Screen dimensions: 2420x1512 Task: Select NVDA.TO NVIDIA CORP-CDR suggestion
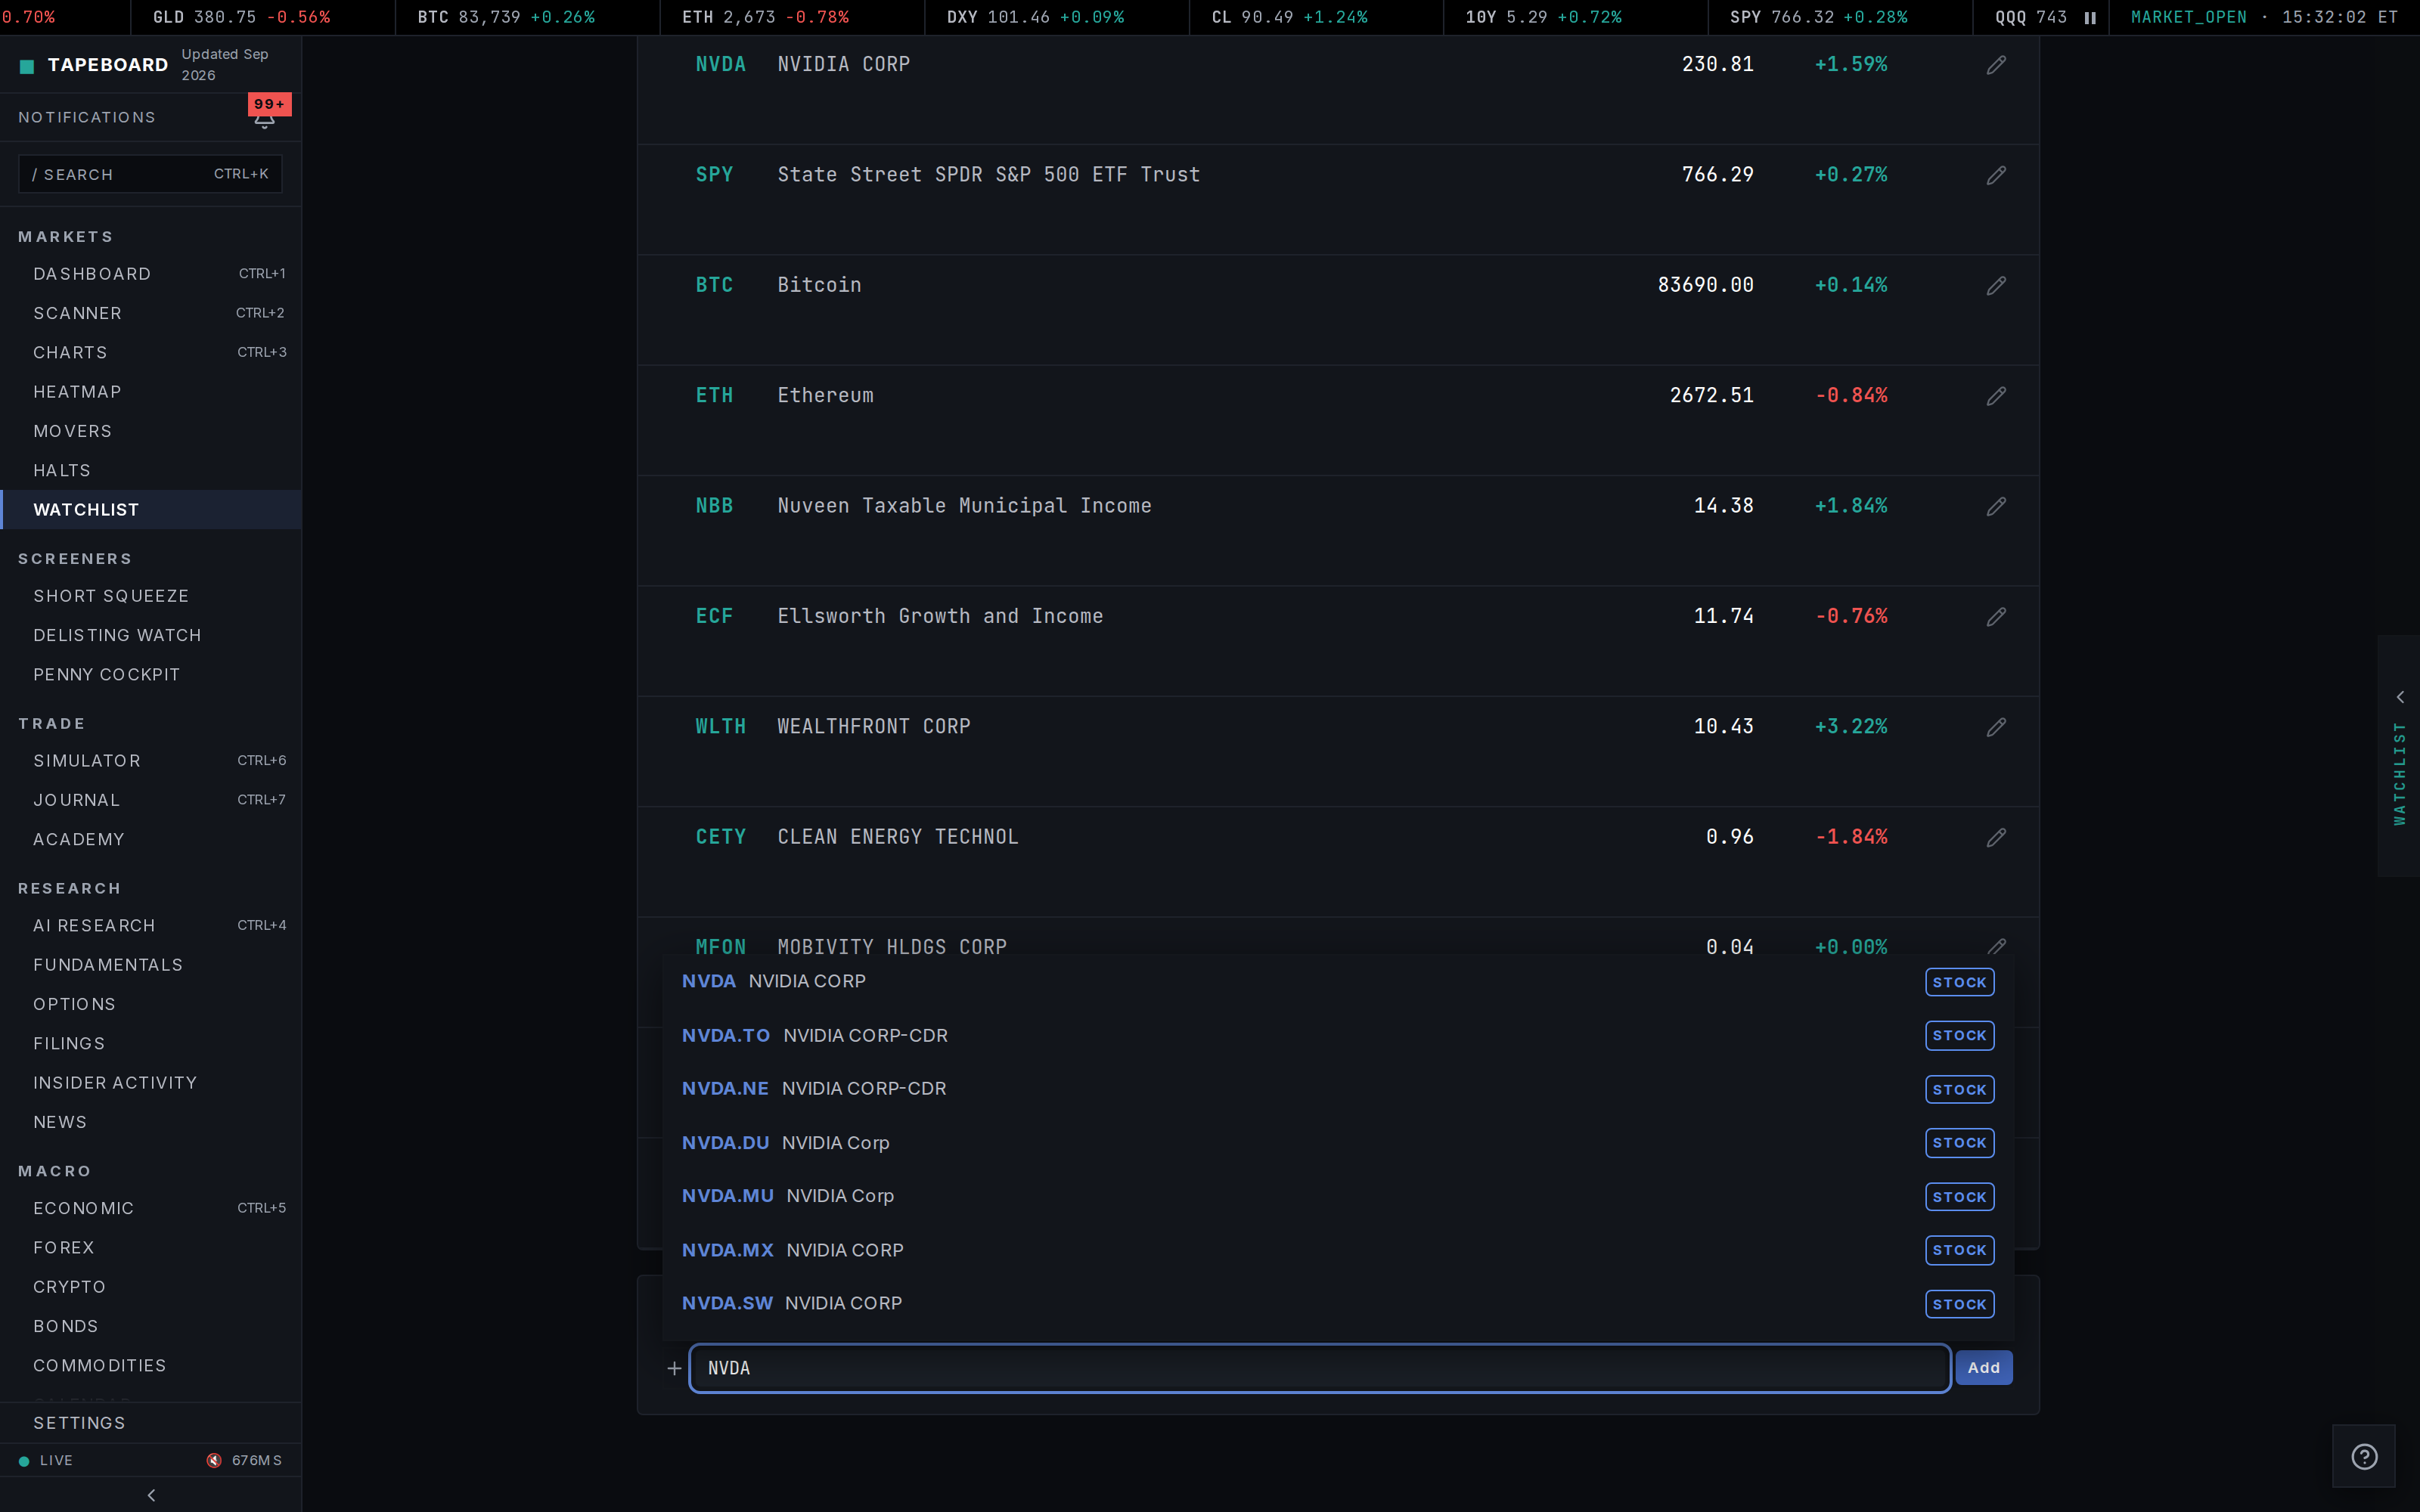click(x=1338, y=1036)
